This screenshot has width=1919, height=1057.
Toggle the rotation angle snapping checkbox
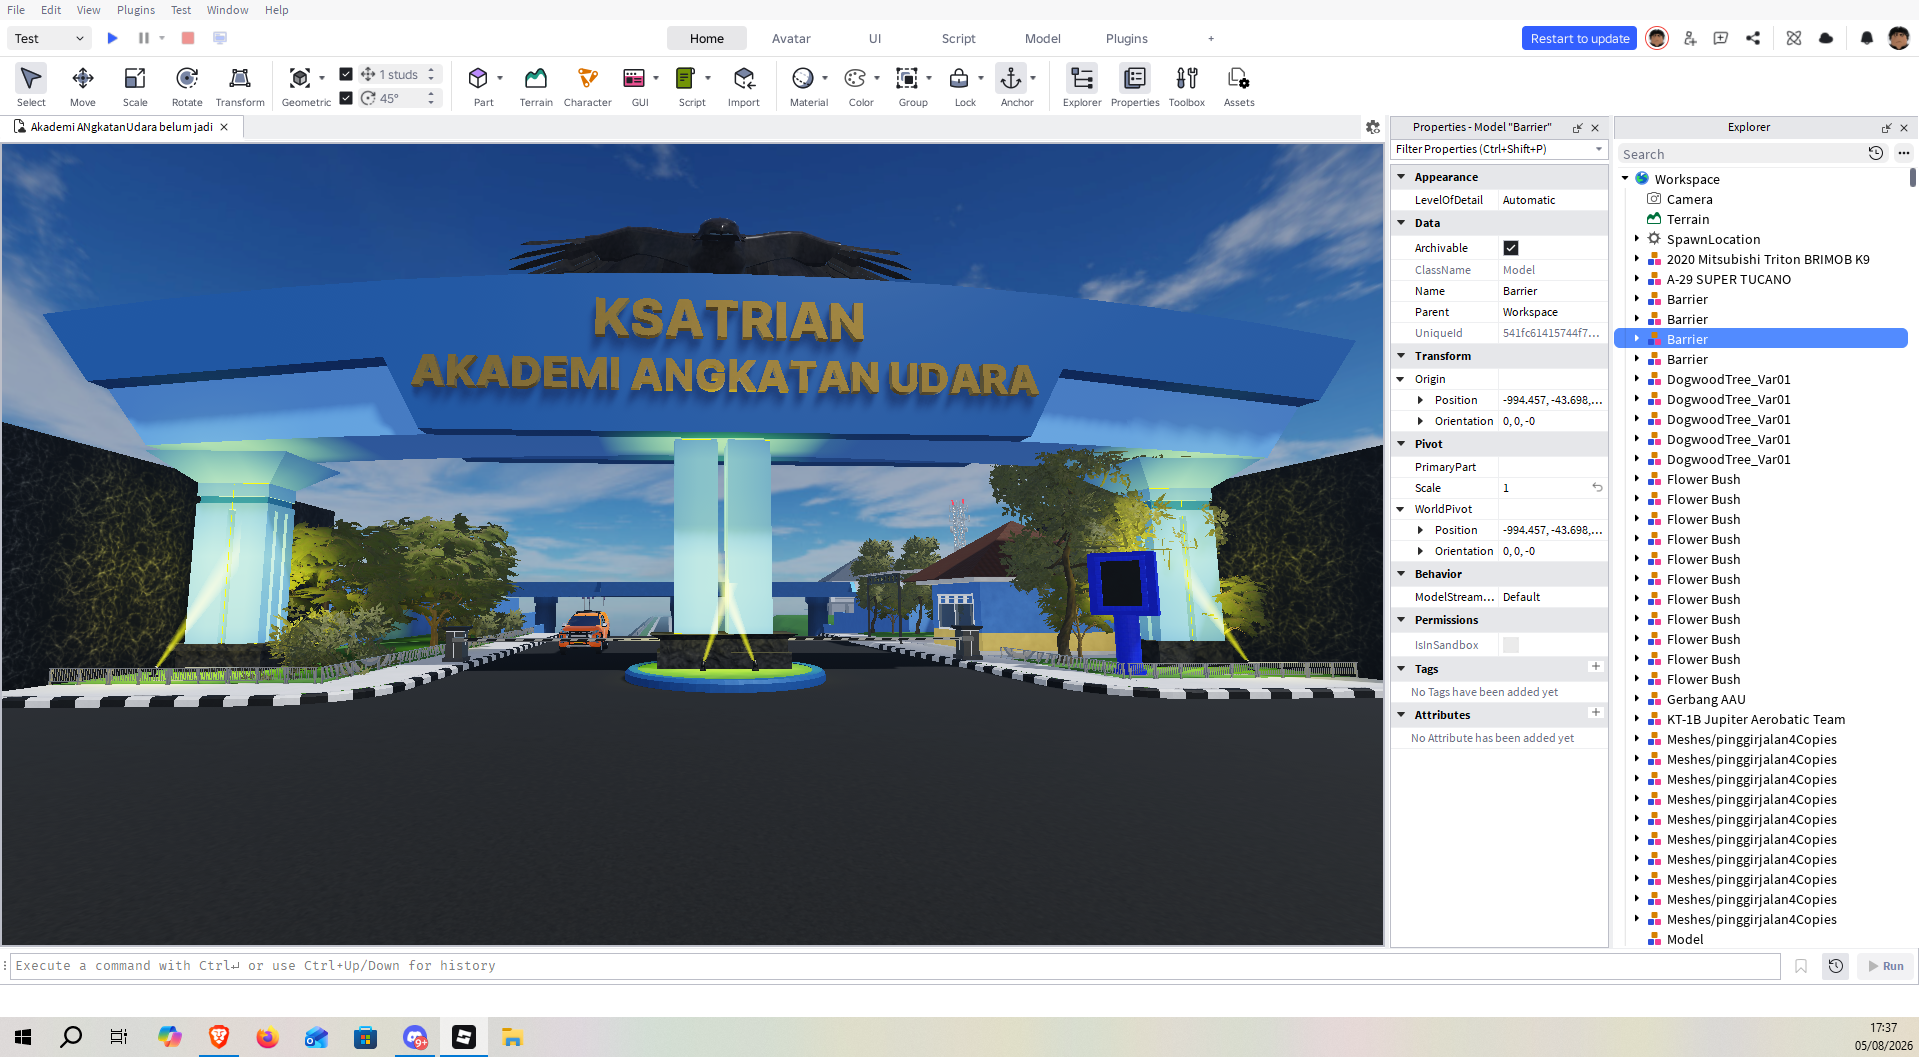pos(346,98)
